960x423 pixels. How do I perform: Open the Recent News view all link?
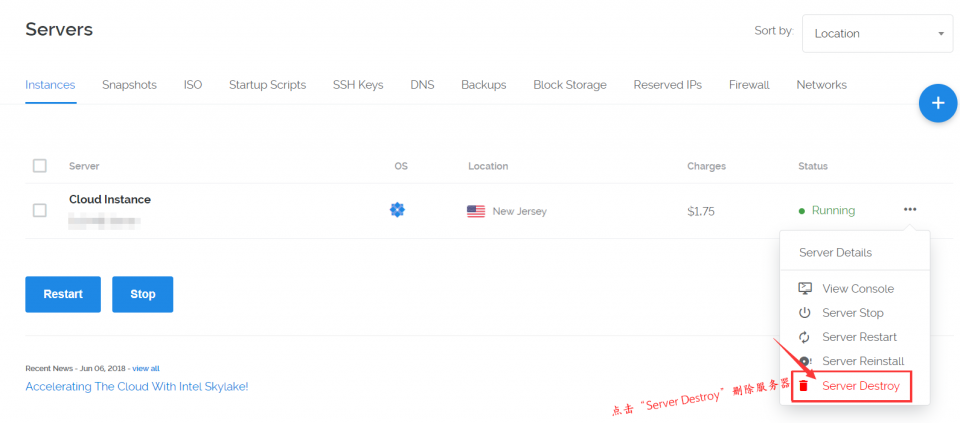tap(146, 369)
